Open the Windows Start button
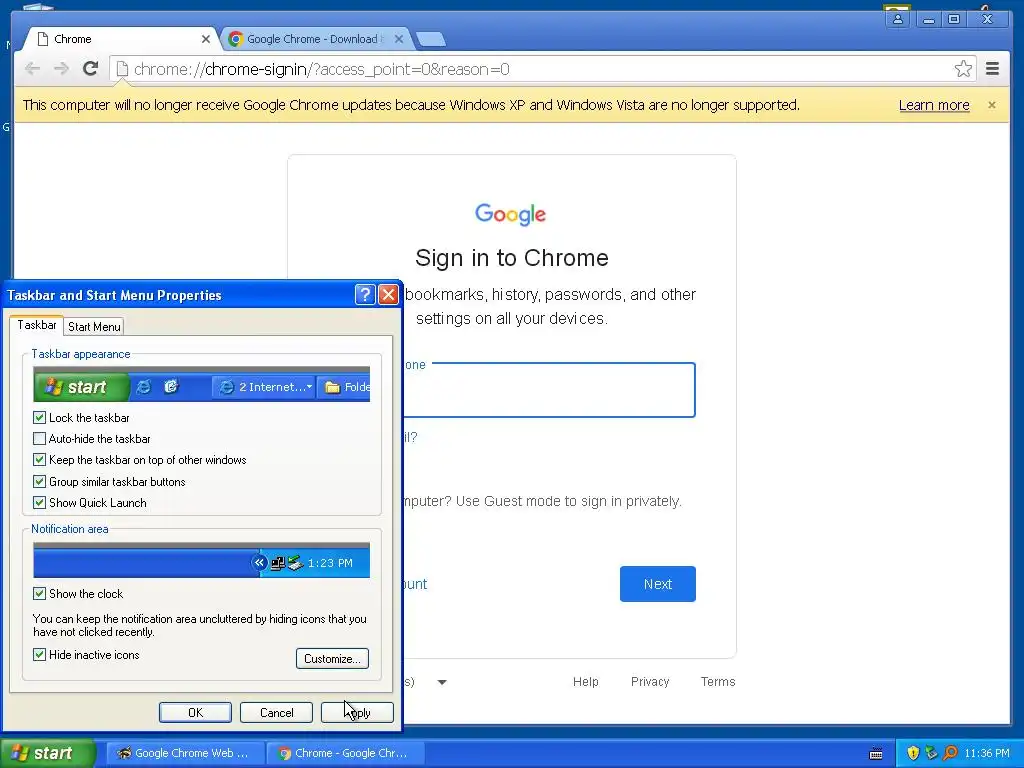The width and height of the screenshot is (1024, 768). [48, 753]
